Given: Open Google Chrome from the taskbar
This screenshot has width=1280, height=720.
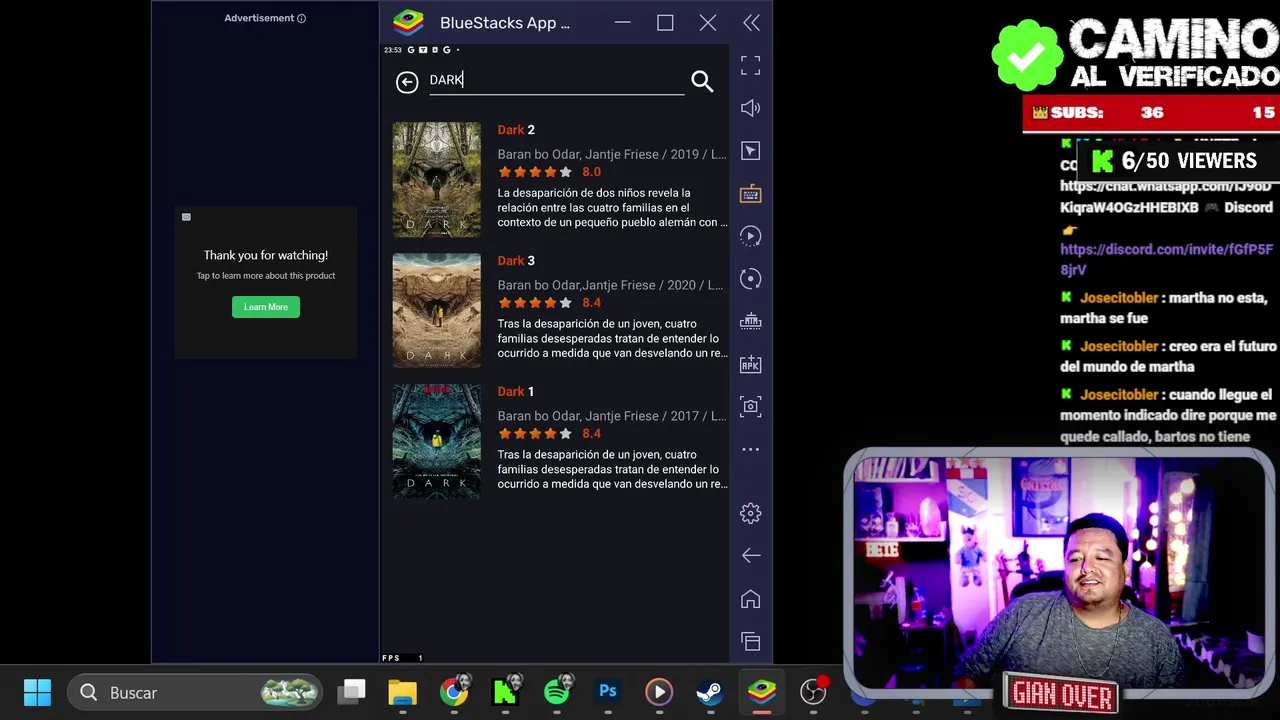Looking at the screenshot, I should 455,692.
